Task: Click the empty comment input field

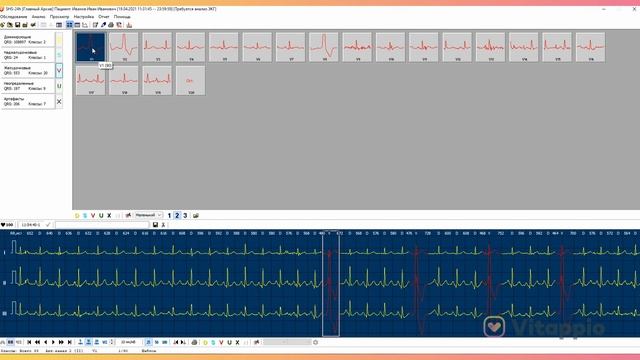Action: [x=102, y=225]
